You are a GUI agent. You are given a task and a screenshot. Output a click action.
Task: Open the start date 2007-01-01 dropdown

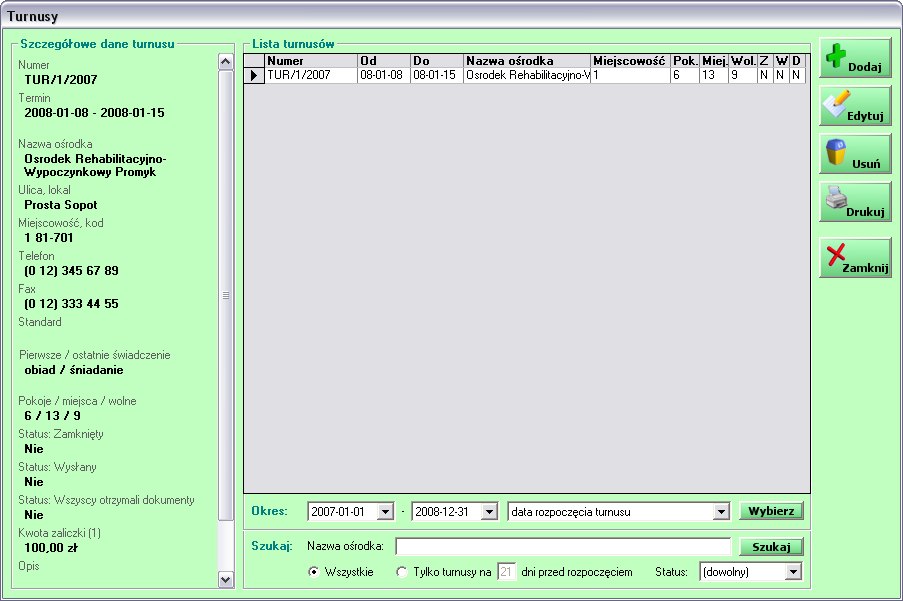coord(385,512)
